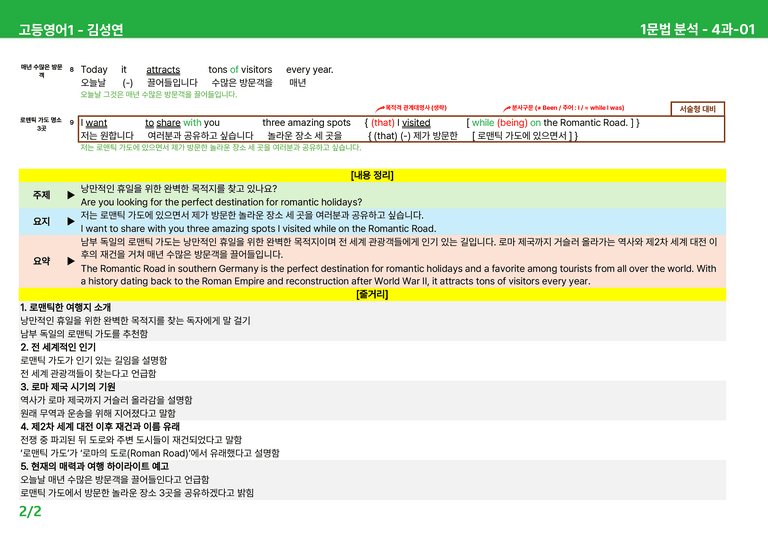Click the line 낭만적인 휴일을 위한 완벽한 목적지를 찾고 있나요?

179,189
